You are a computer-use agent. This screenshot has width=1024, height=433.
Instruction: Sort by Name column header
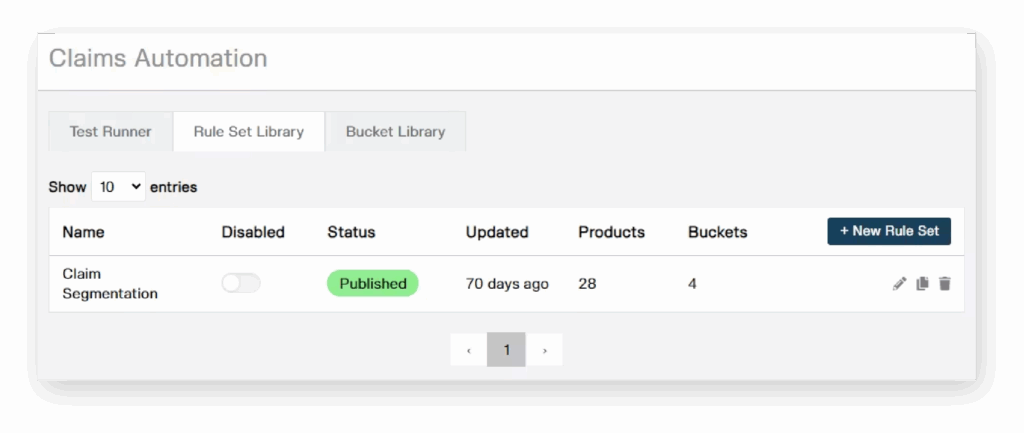pos(83,232)
